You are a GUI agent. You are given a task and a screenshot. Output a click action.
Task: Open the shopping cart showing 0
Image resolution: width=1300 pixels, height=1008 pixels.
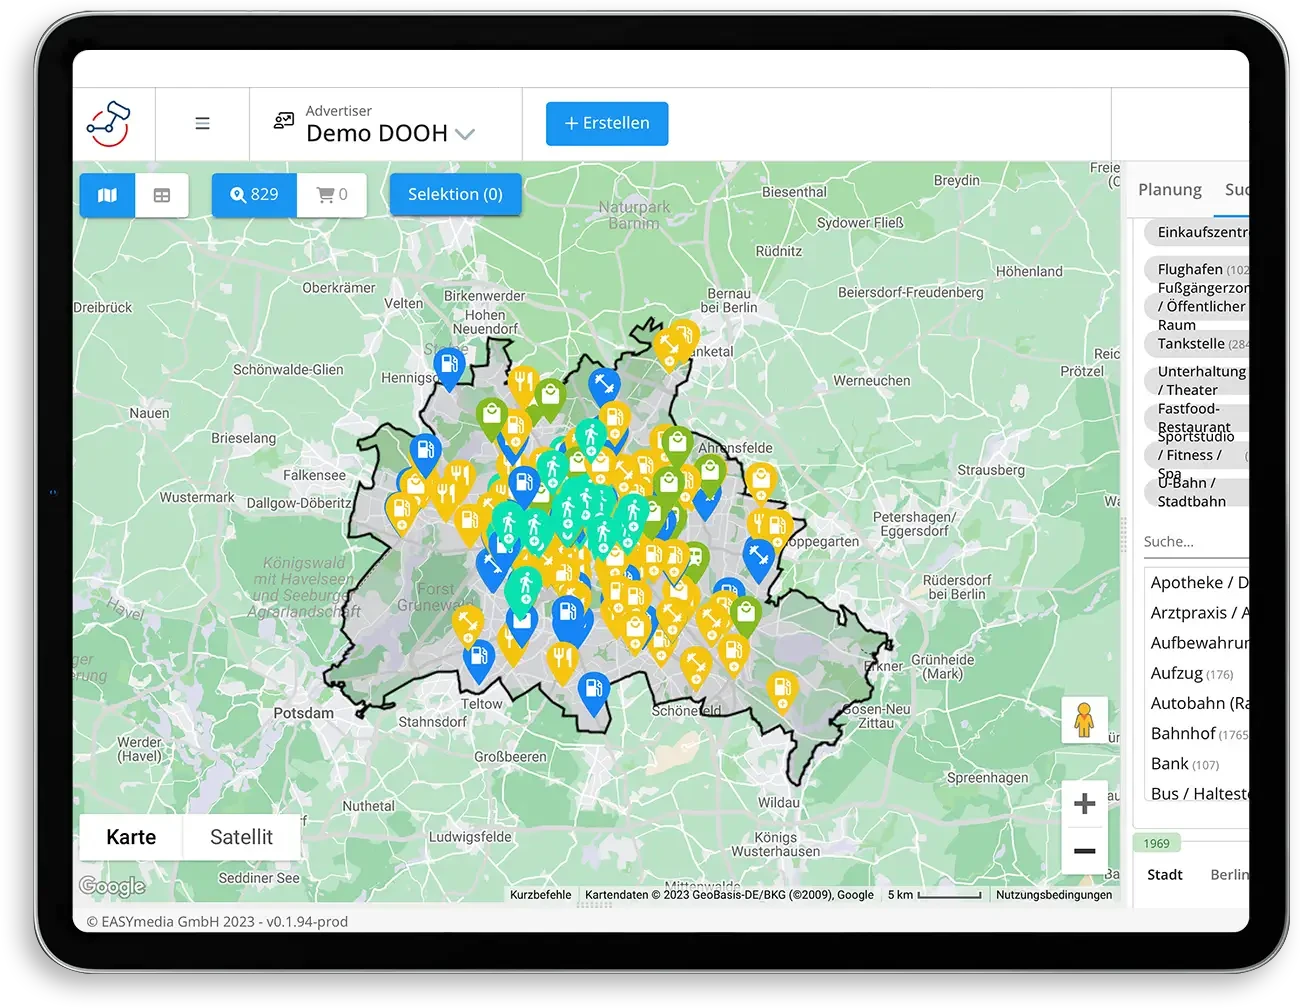tap(332, 195)
